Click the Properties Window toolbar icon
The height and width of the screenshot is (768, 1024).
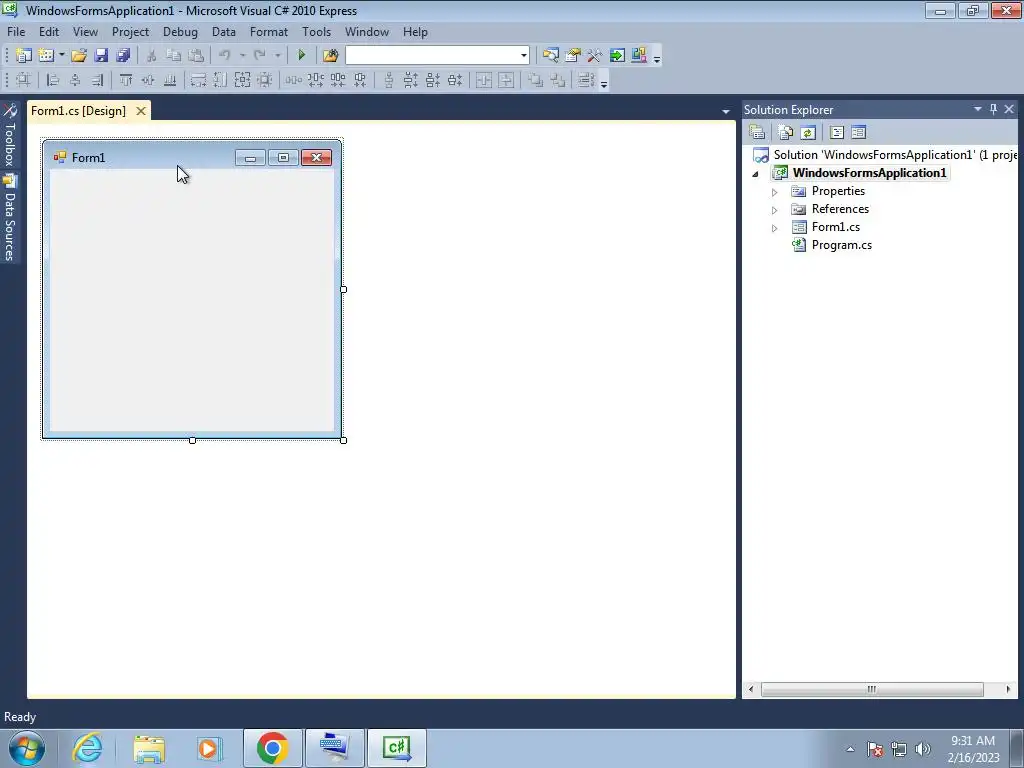point(573,56)
